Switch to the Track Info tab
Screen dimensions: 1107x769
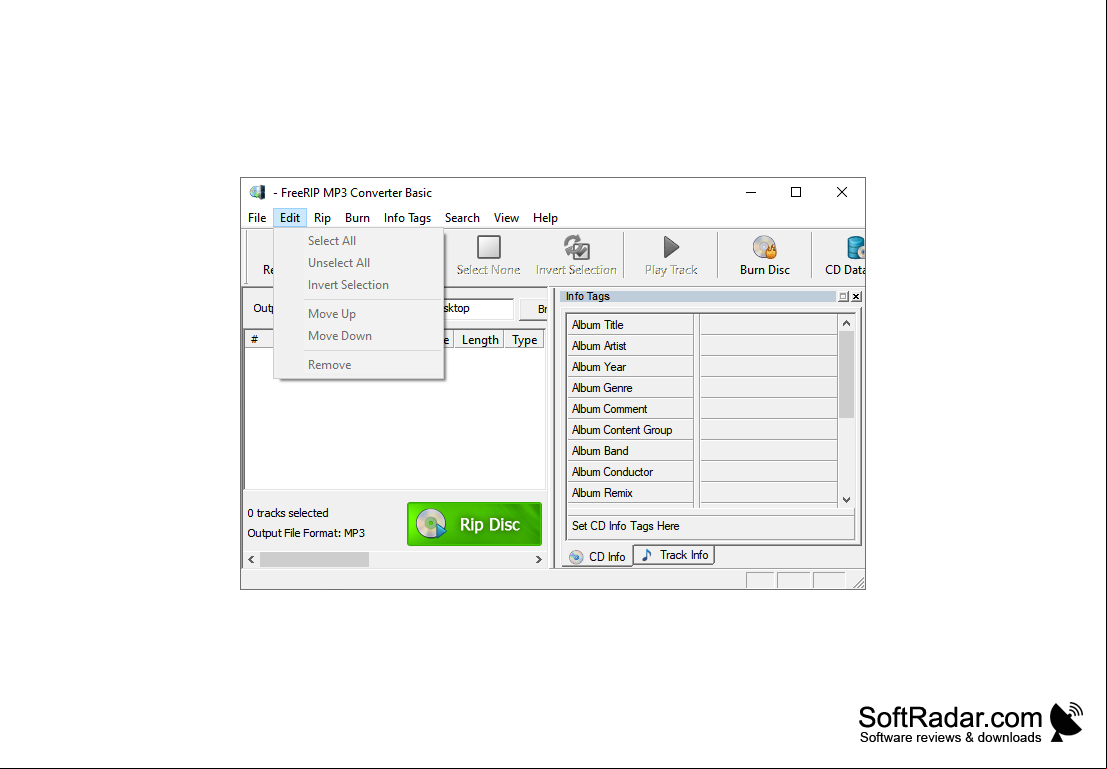click(x=674, y=555)
